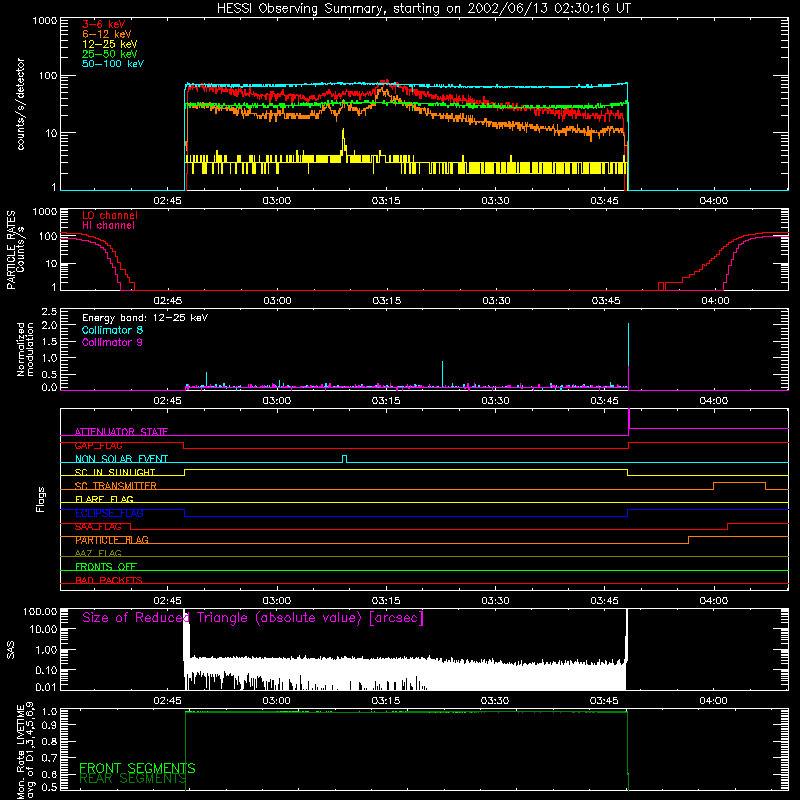
Task: Click the '100.00' y-axis value in SAS panel
Action: [x=40, y=612]
